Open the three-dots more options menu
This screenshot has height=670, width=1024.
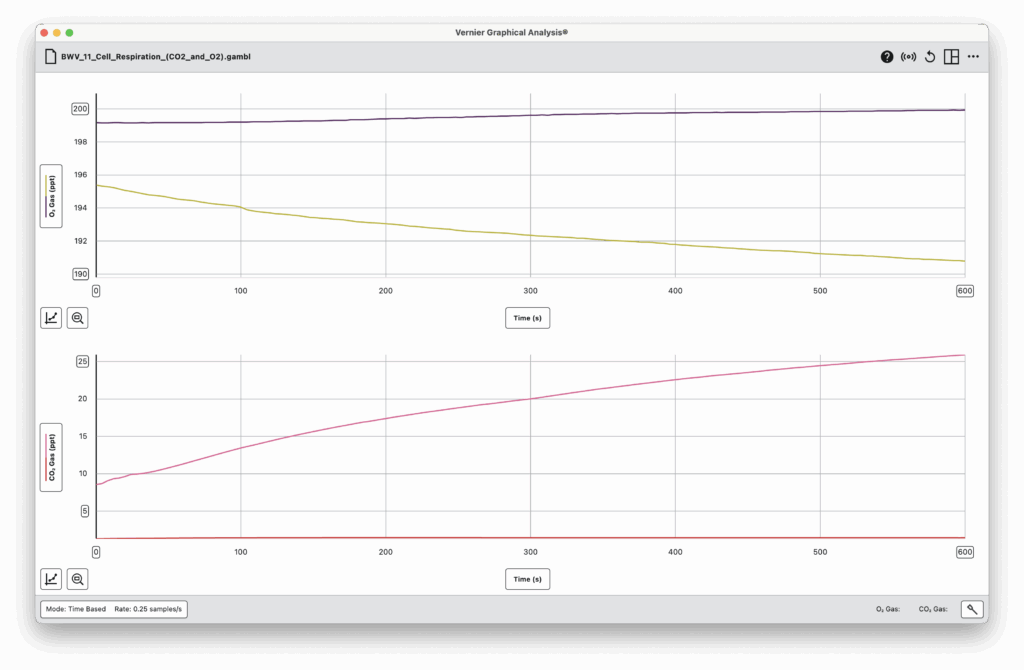click(x=973, y=57)
